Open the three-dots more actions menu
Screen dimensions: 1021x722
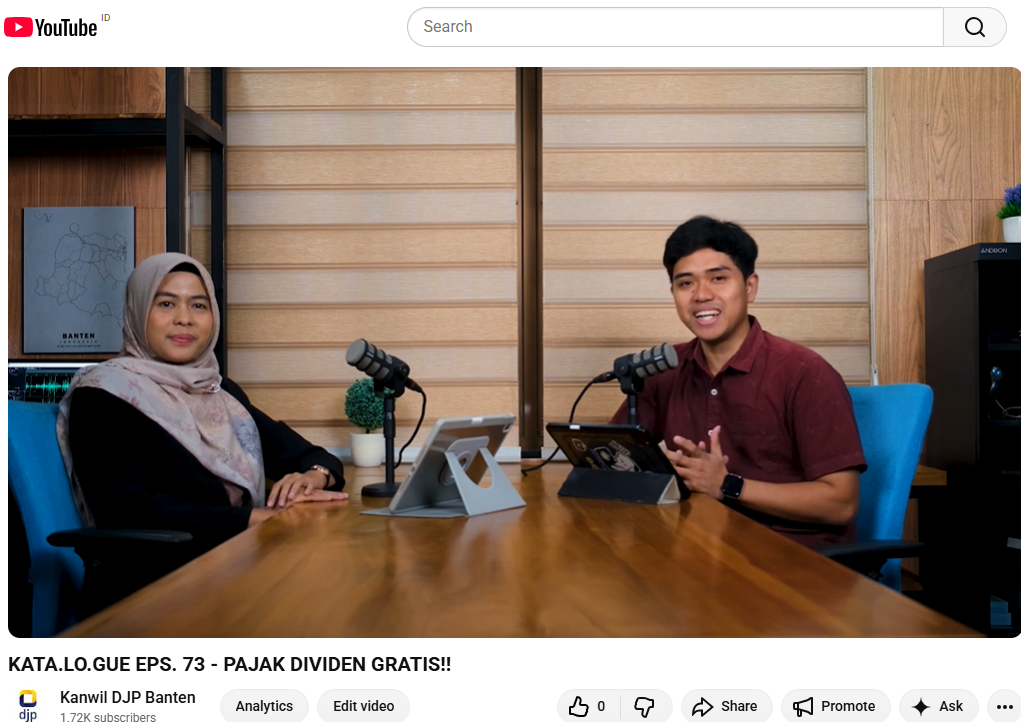pyautogui.click(x=1003, y=707)
